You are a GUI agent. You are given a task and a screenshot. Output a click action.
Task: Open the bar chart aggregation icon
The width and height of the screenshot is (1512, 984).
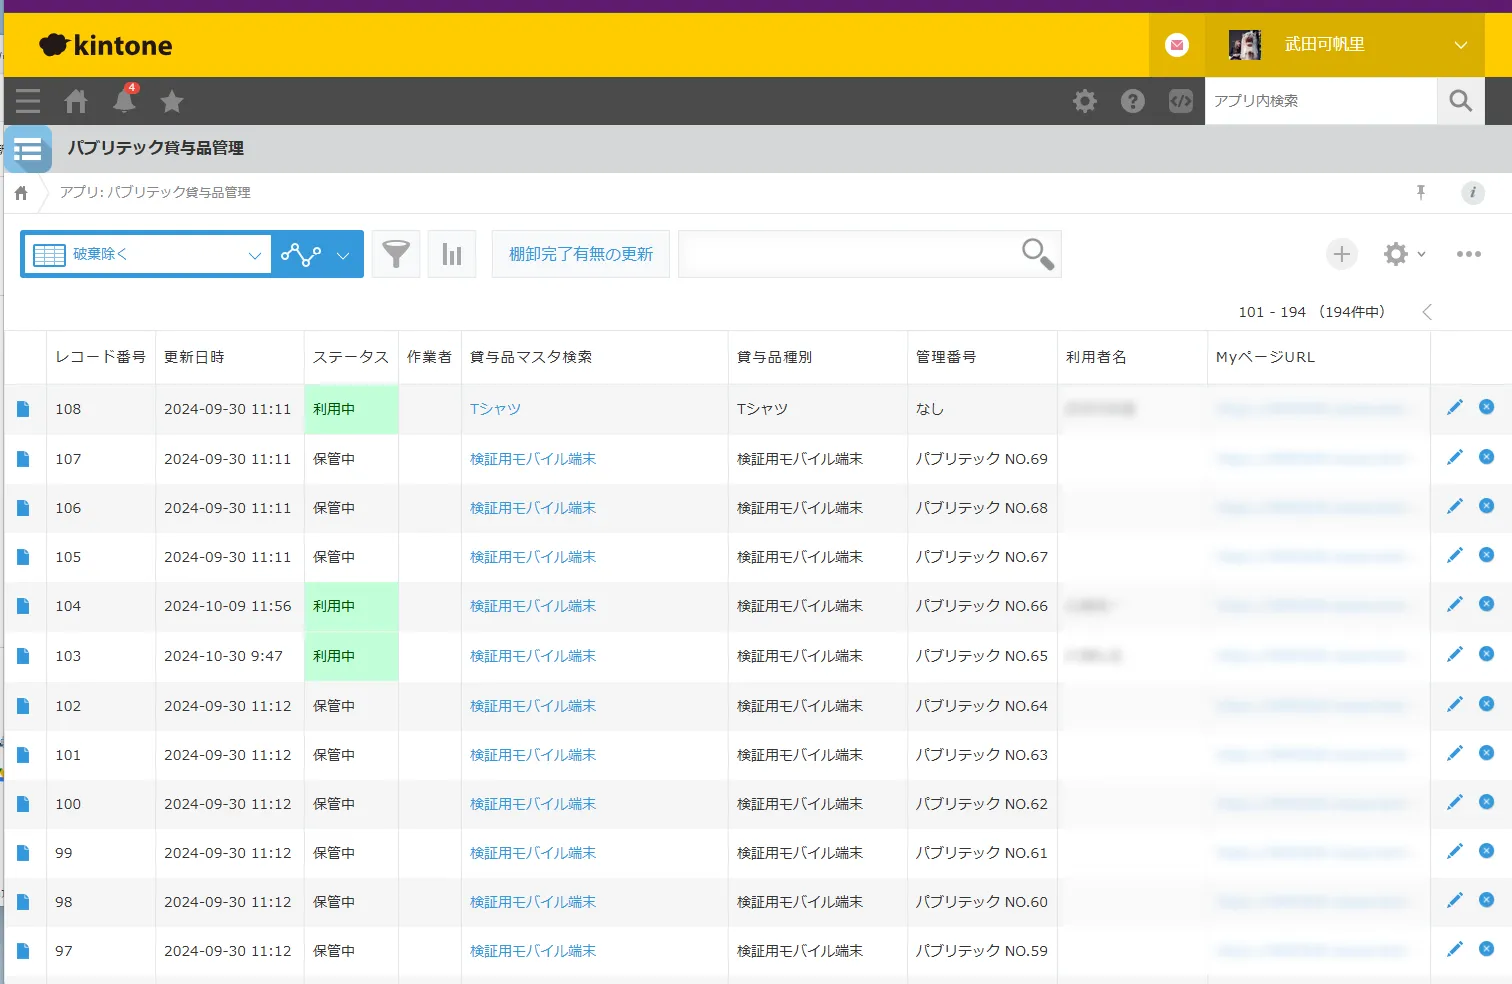452,254
